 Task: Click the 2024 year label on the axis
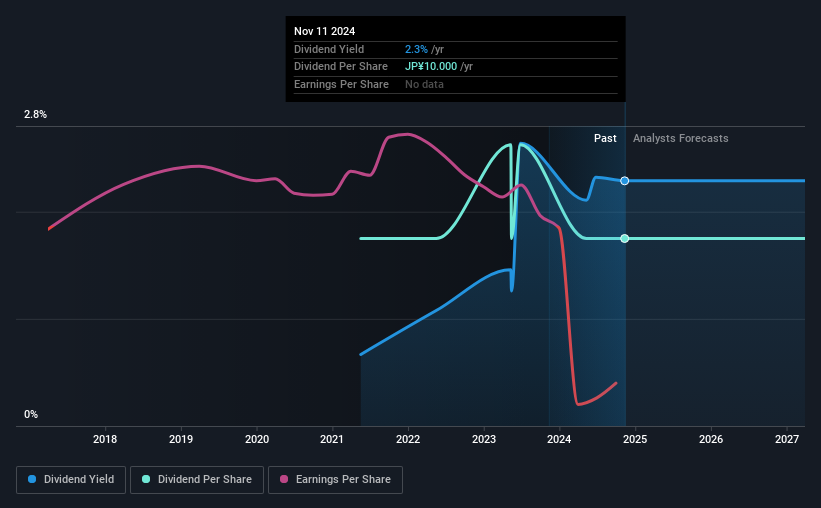click(x=559, y=439)
